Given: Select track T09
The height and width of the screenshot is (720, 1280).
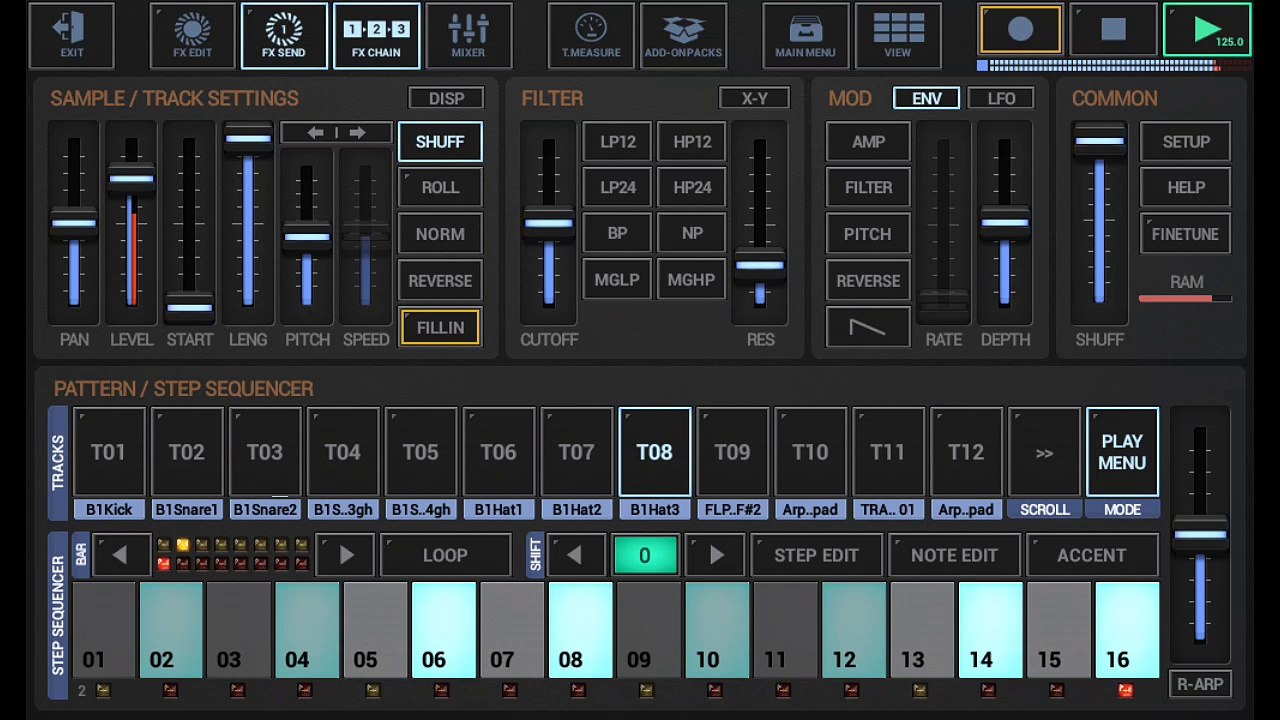Looking at the screenshot, I should tap(733, 452).
